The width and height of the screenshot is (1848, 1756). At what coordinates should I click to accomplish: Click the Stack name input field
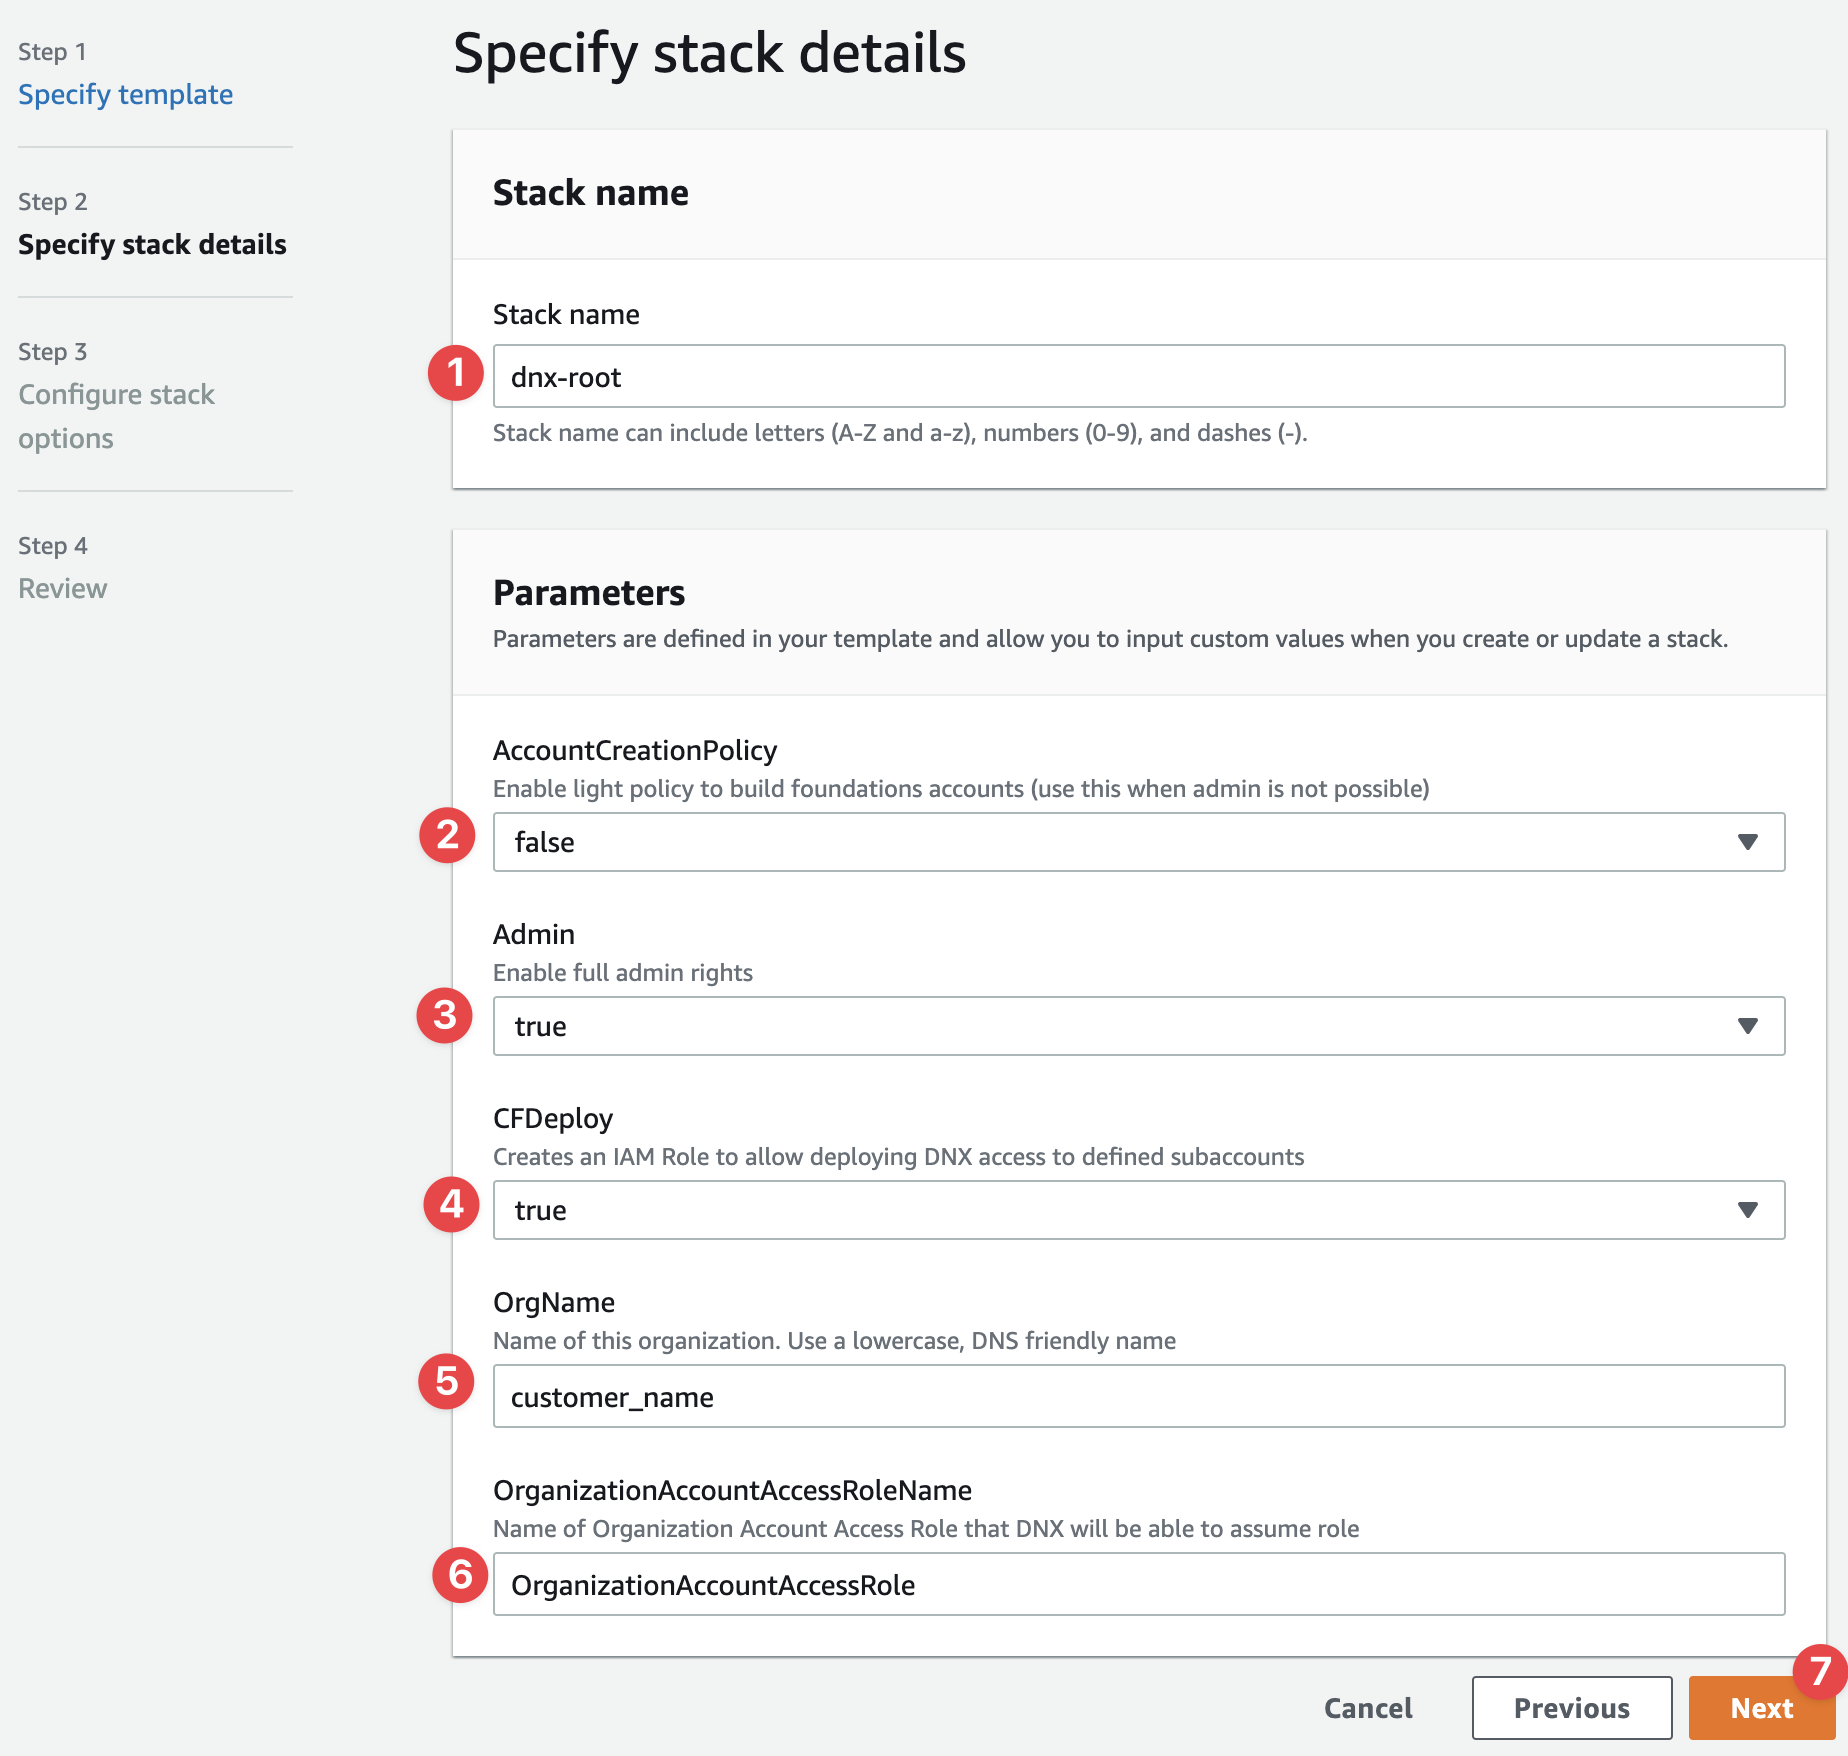point(1139,376)
